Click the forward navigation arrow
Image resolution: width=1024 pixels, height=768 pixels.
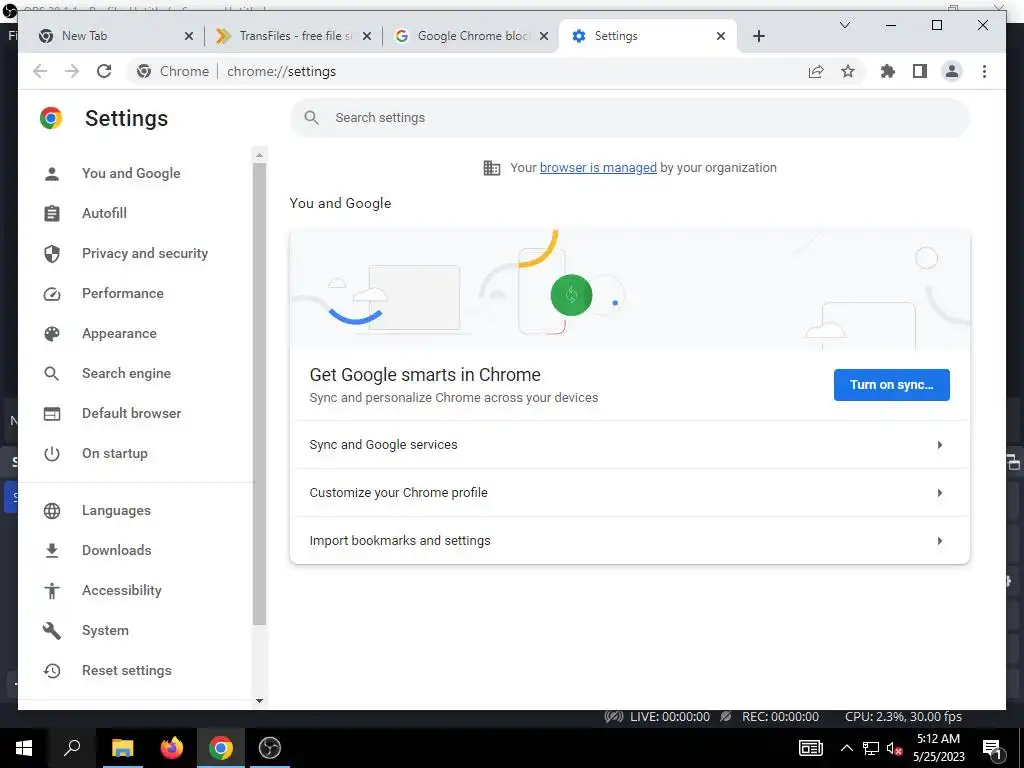(72, 71)
